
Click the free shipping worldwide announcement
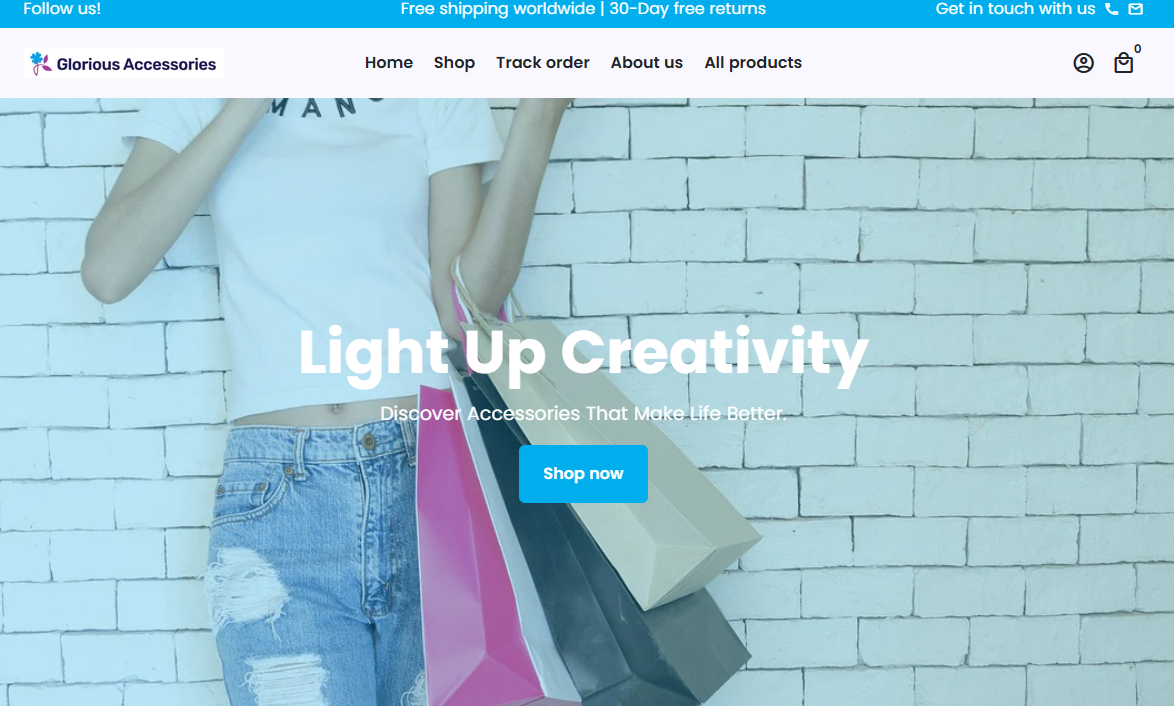tap(583, 9)
